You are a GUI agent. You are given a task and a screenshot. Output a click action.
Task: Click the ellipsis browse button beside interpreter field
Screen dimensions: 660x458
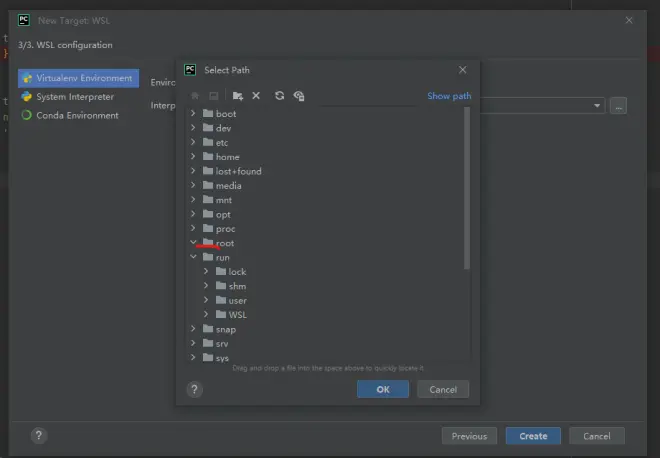point(618,105)
